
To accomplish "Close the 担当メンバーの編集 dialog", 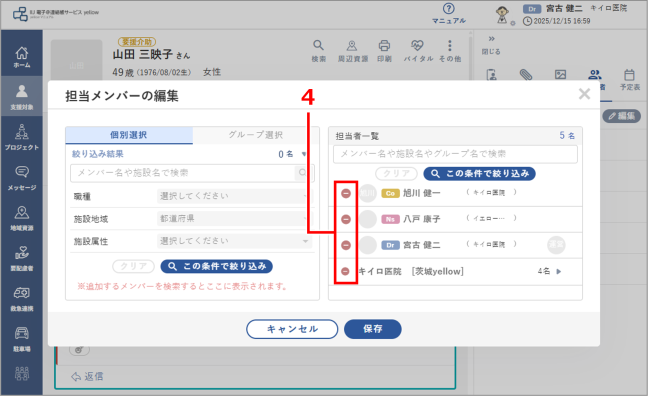I will tap(584, 94).
